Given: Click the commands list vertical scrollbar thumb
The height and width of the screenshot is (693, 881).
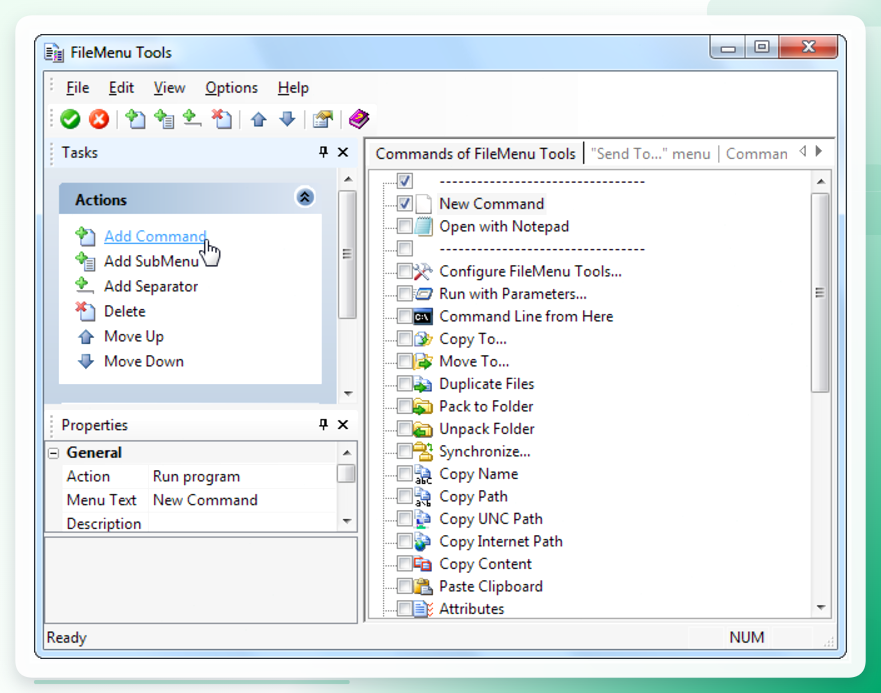Looking at the screenshot, I should (x=820, y=292).
